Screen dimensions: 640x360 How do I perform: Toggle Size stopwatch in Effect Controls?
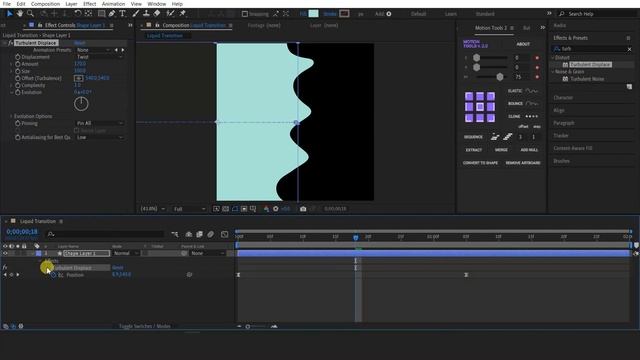pos(18,71)
